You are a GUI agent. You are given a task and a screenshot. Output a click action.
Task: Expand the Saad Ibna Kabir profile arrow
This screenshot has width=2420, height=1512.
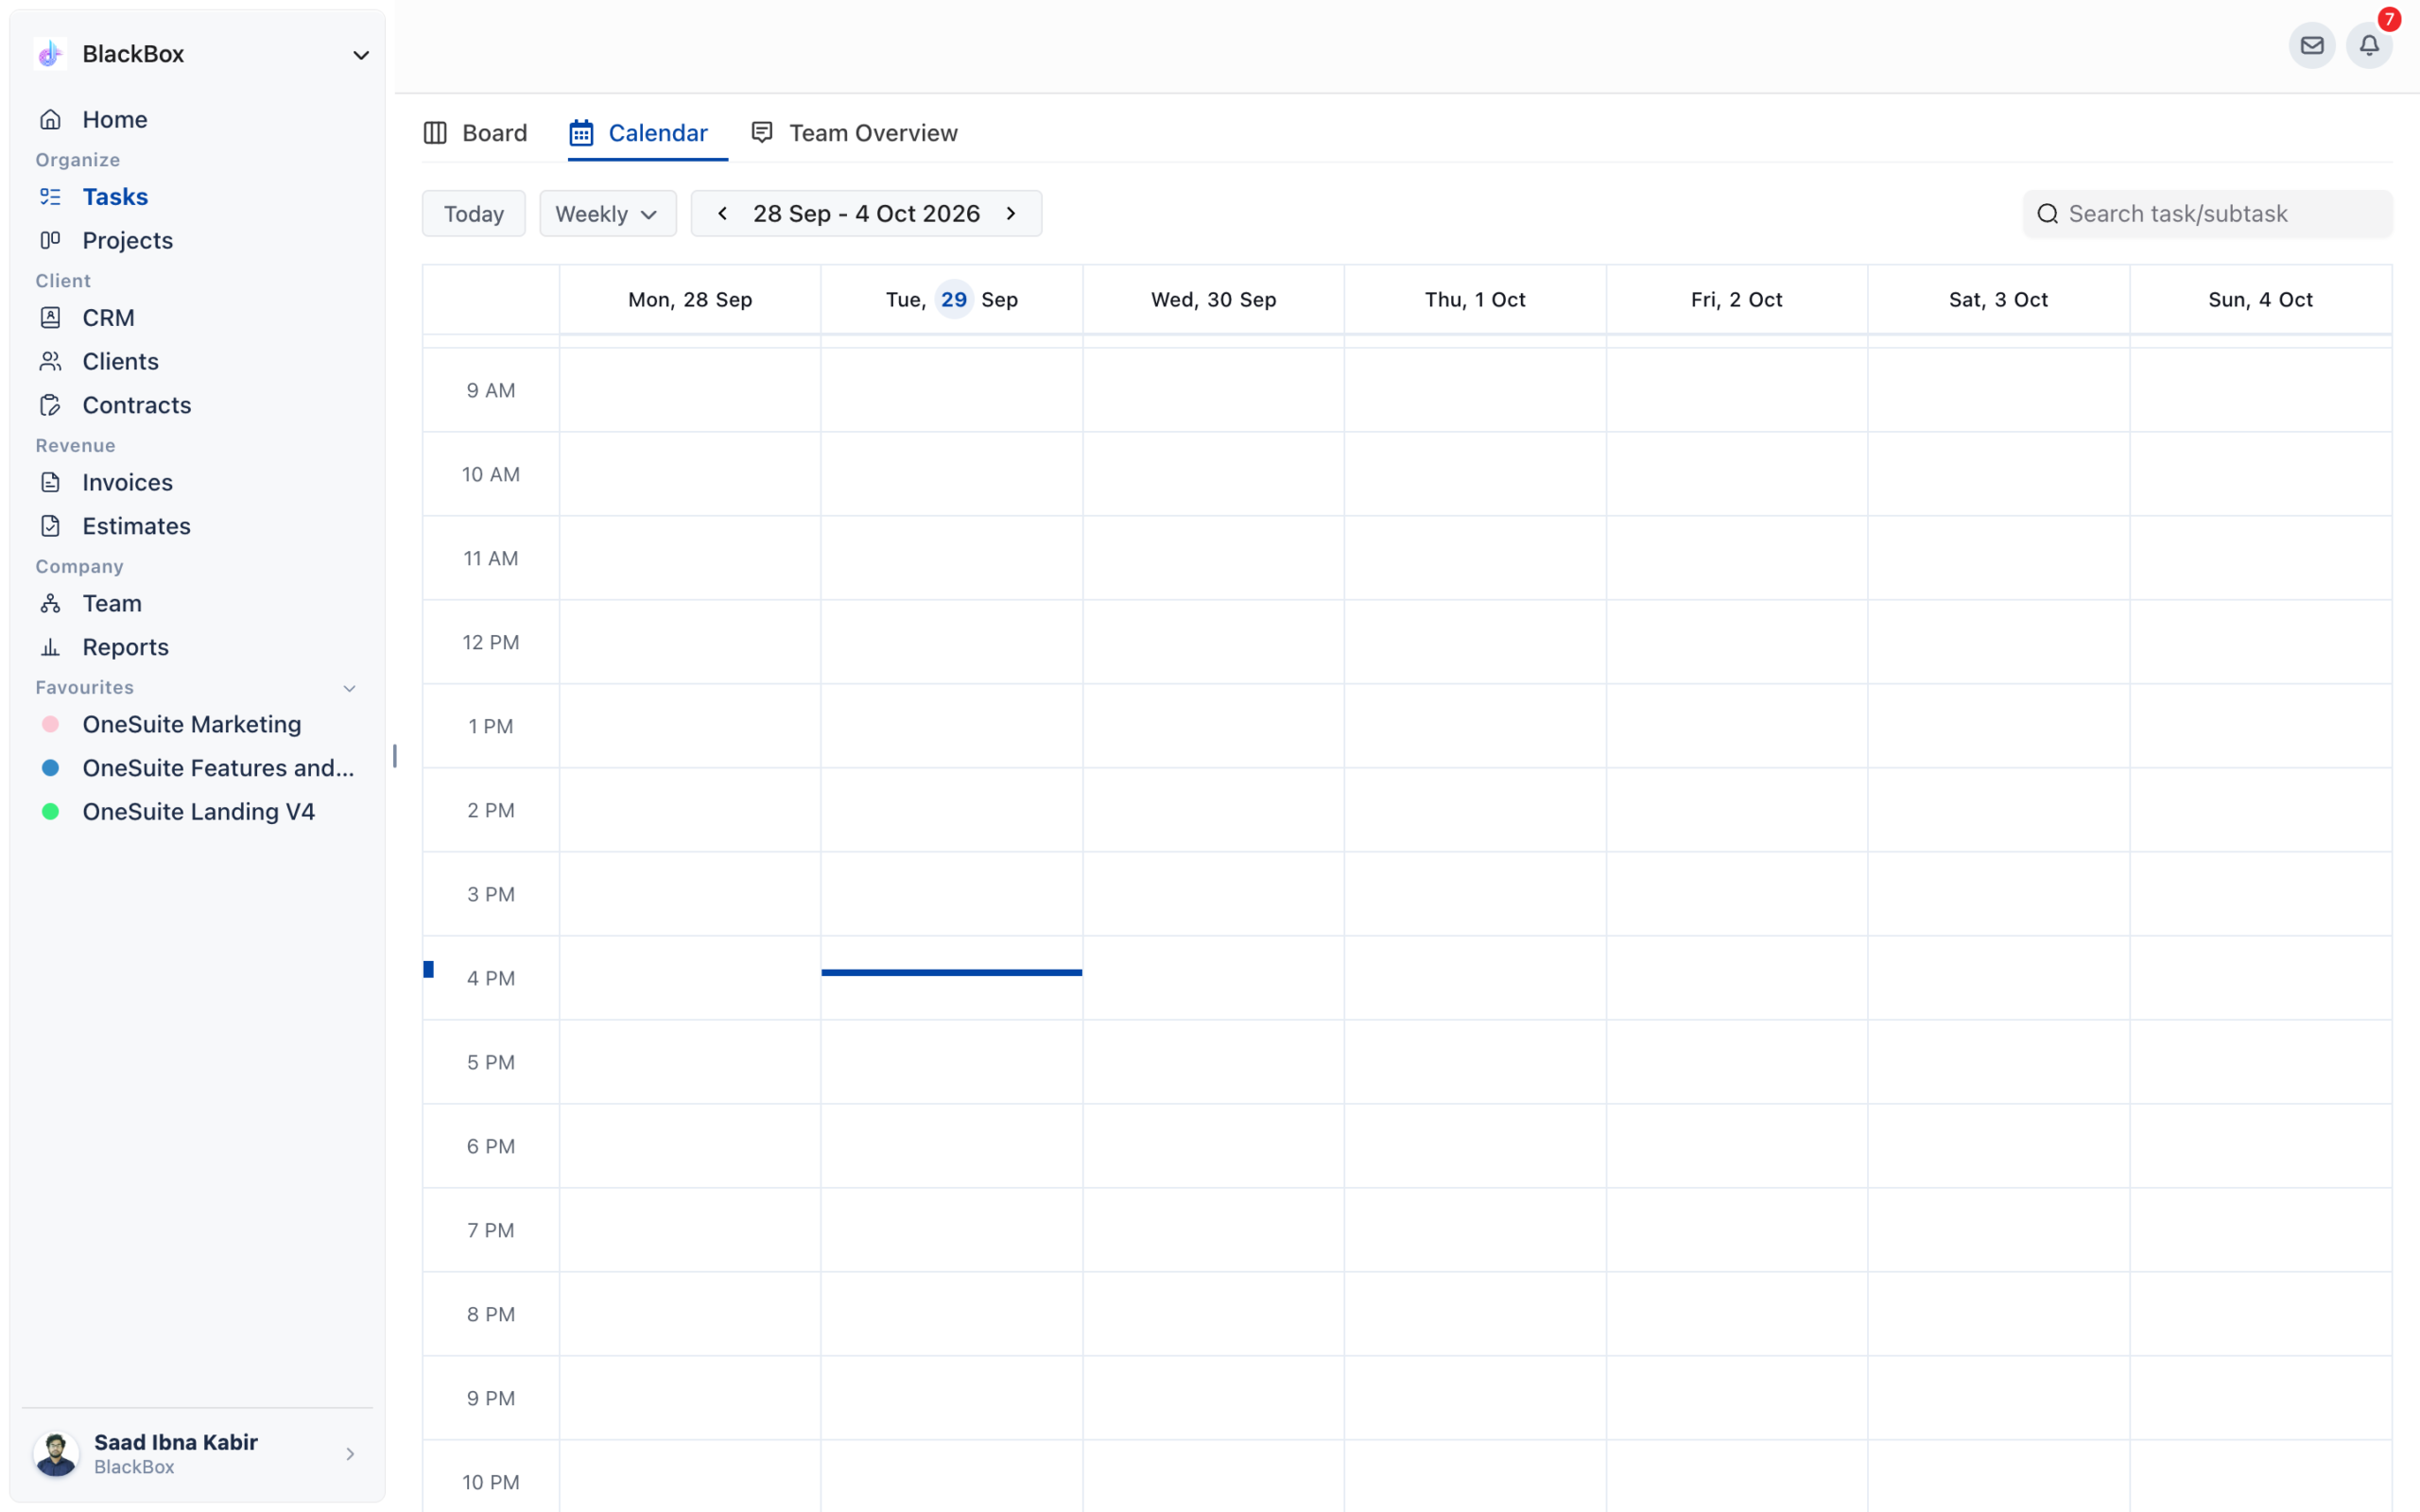[350, 1453]
